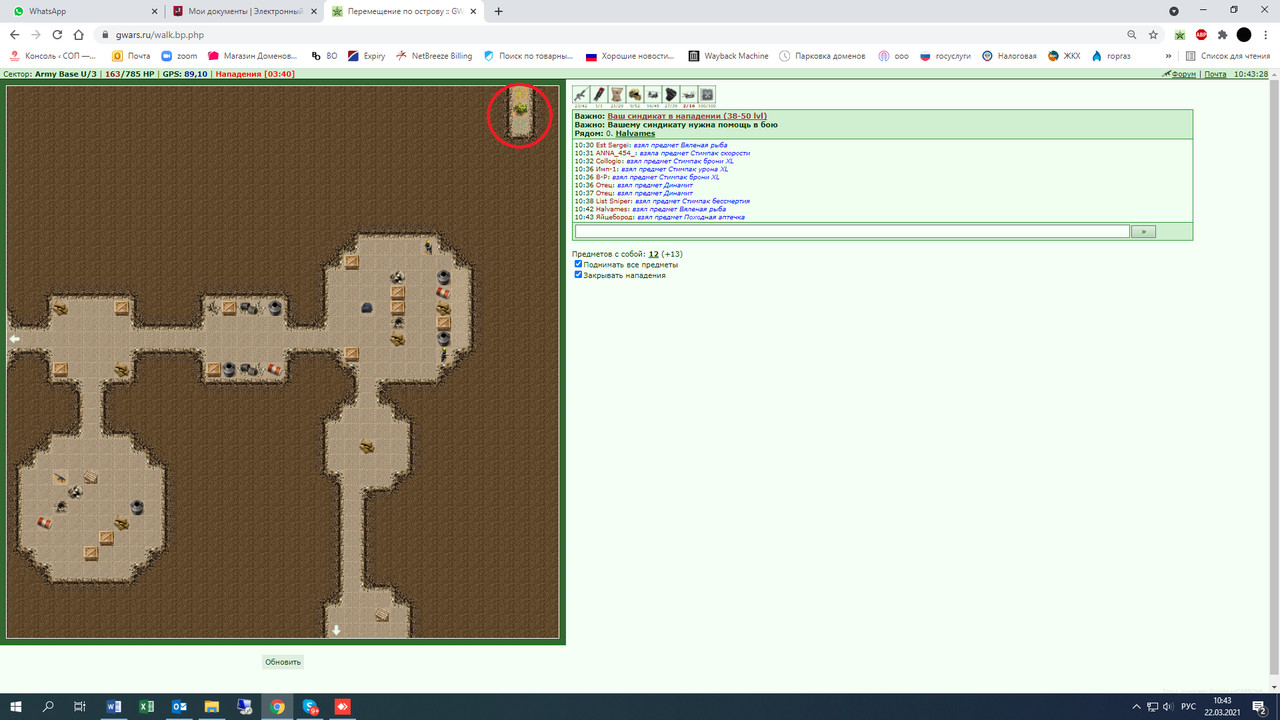Click the white down arrow map exit
The height and width of the screenshot is (720, 1280).
click(337, 630)
